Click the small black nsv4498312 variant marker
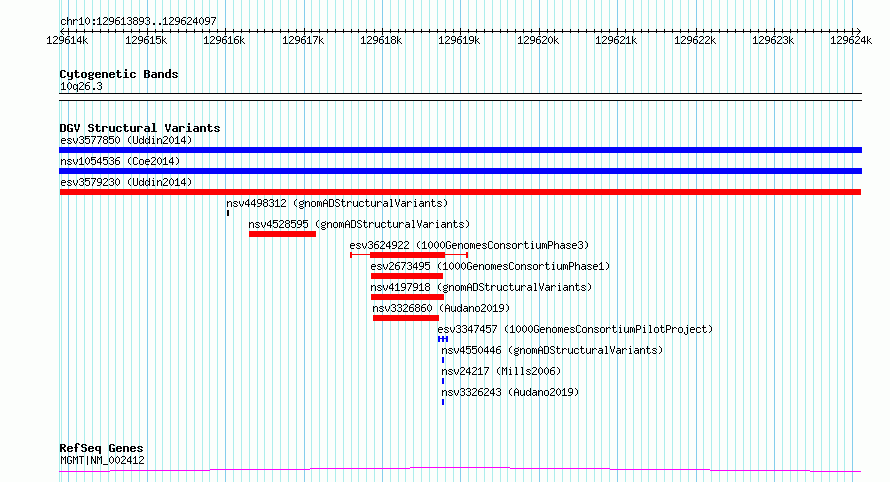 coord(228,213)
